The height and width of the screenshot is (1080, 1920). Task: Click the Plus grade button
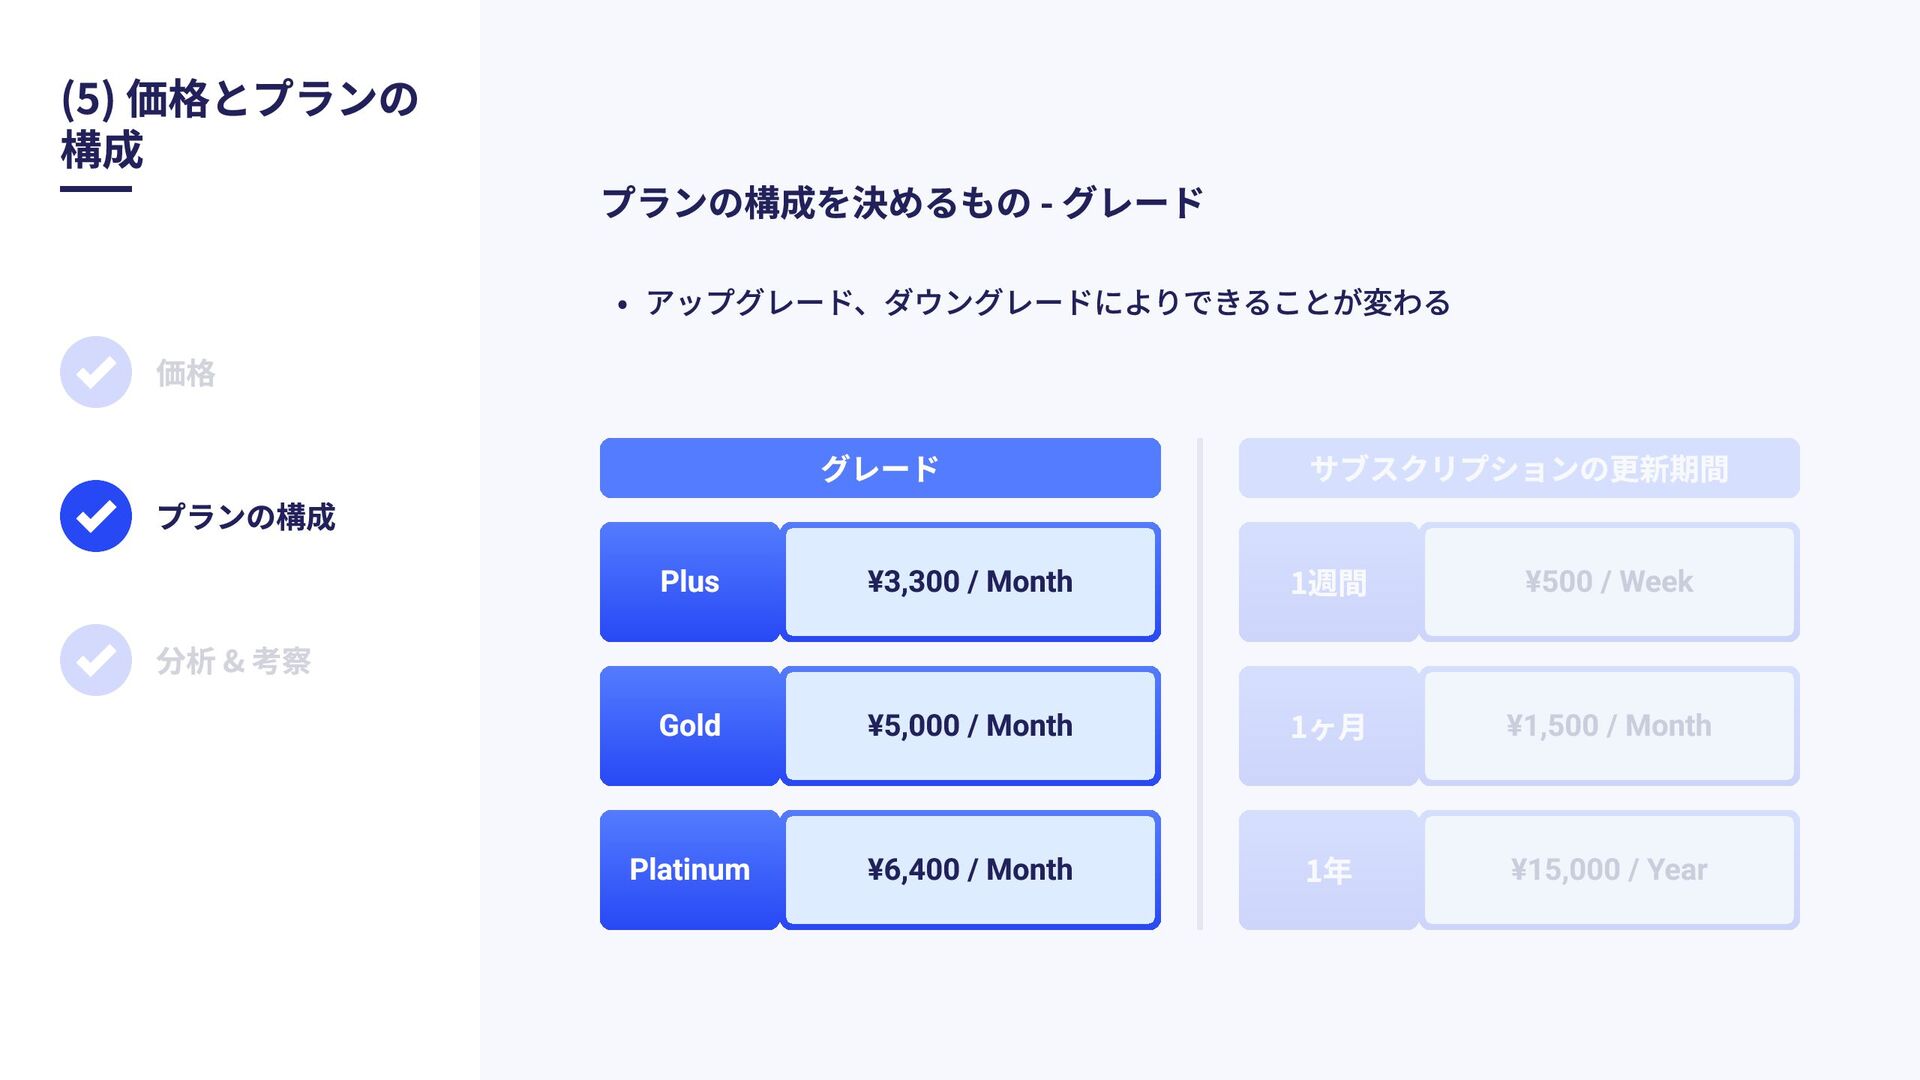[690, 582]
